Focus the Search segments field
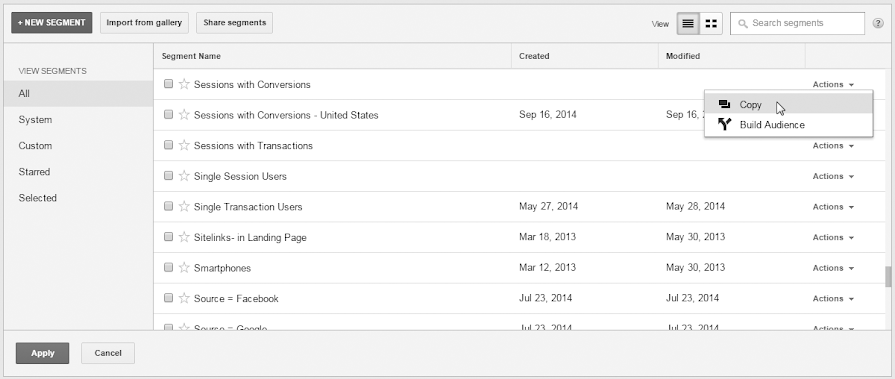The width and height of the screenshot is (895, 379). (797, 23)
